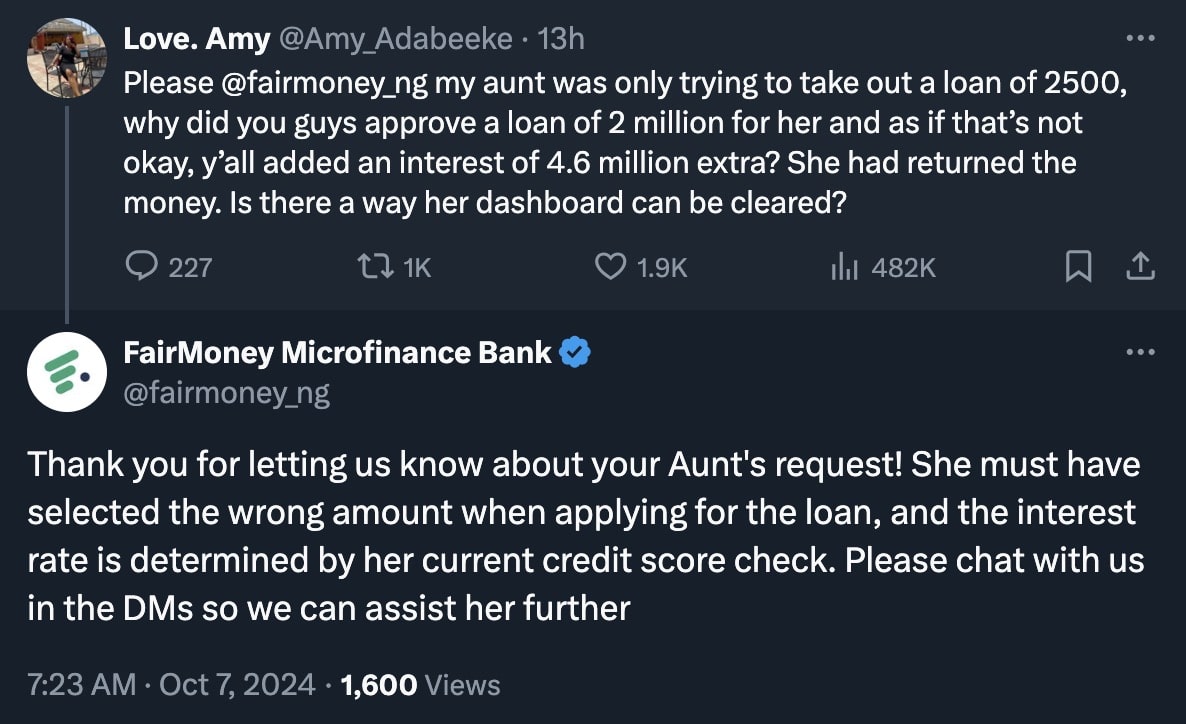The image size is (1186, 724).
Task: Open more options on FairMoney's reply
Action: pyautogui.click(x=1140, y=352)
